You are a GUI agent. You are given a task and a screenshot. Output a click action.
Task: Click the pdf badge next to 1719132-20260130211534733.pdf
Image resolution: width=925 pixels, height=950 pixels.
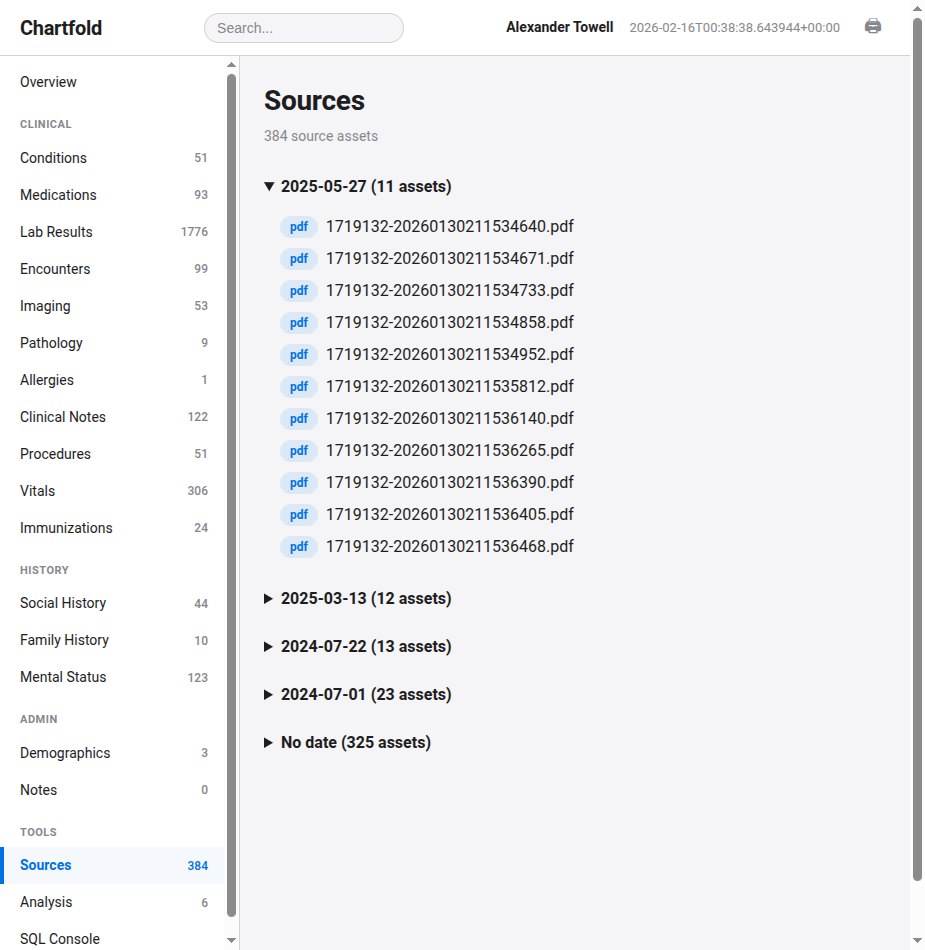click(298, 290)
